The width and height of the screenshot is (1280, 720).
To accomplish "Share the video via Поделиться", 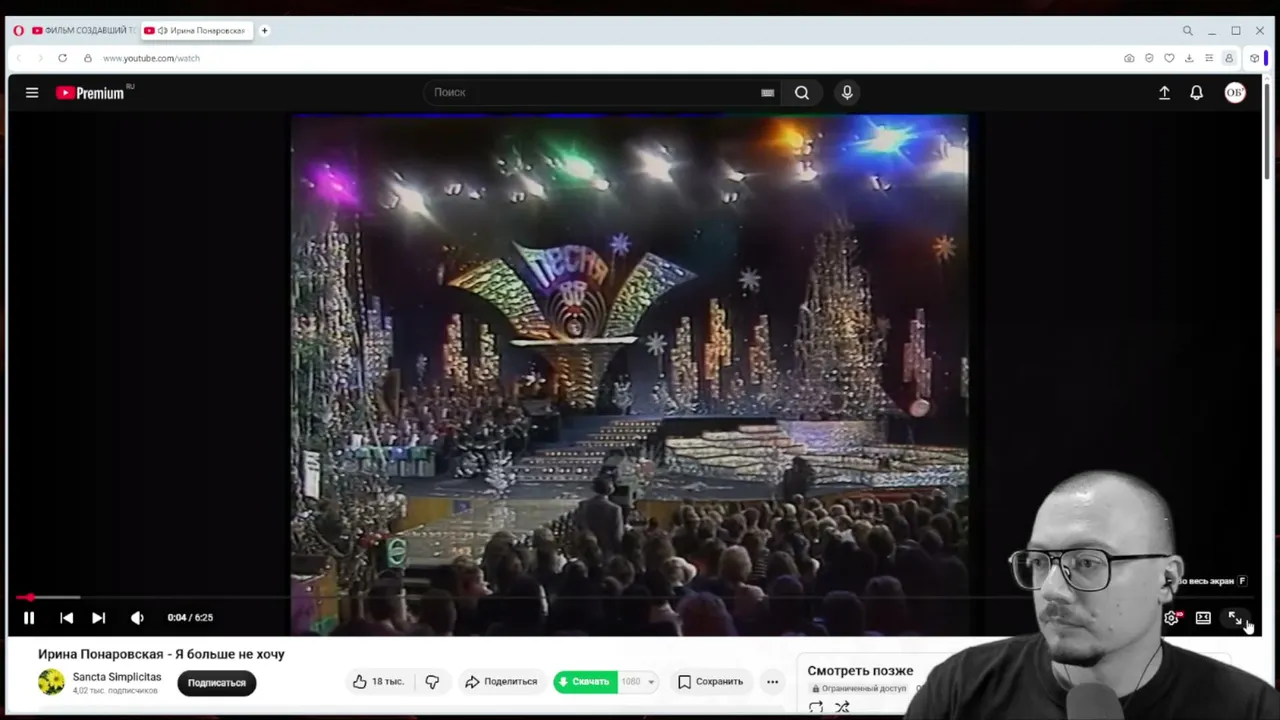I will point(501,682).
